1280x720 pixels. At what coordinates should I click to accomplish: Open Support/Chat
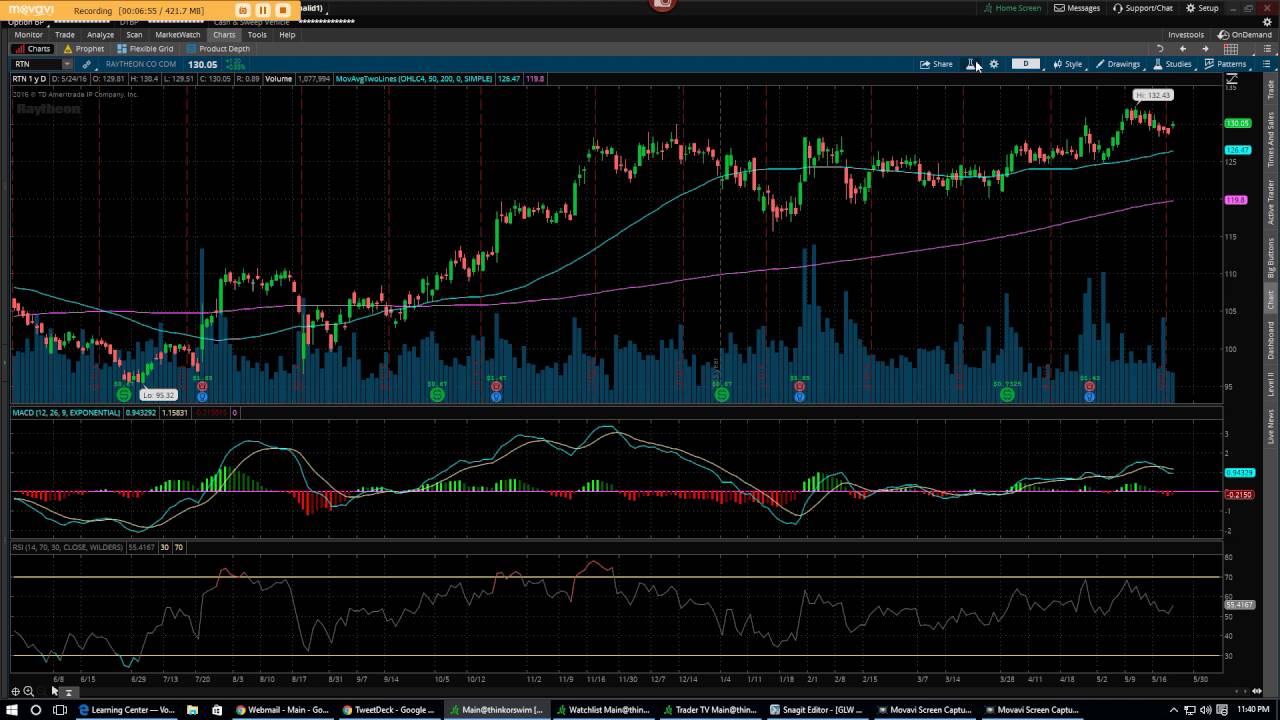pyautogui.click(x=1143, y=8)
